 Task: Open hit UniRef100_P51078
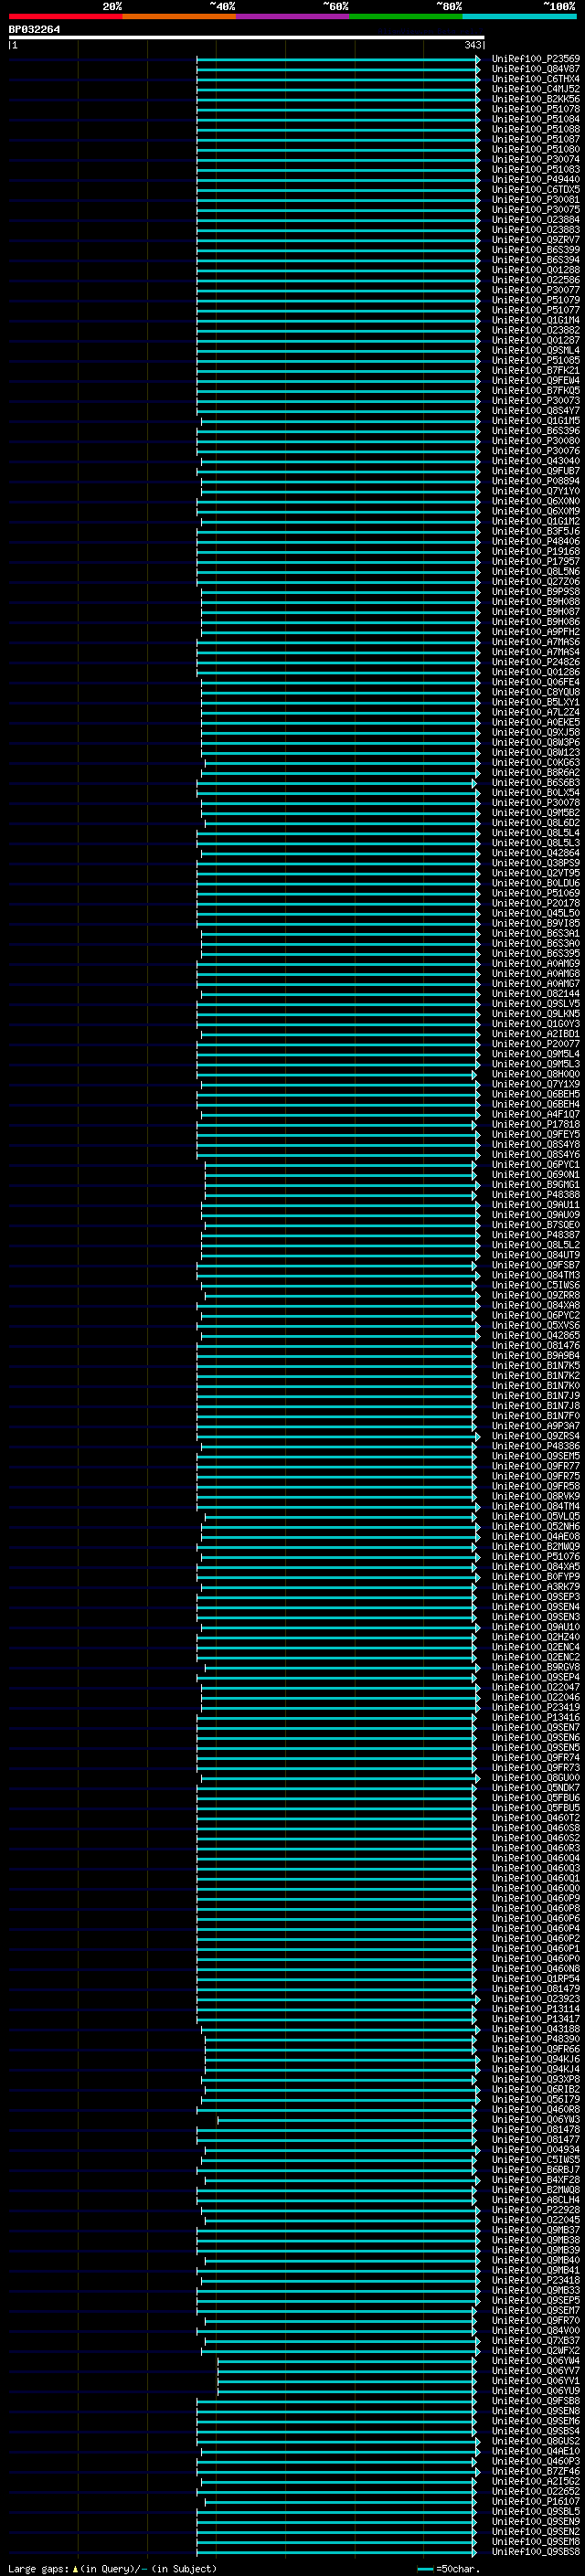[x=536, y=109]
